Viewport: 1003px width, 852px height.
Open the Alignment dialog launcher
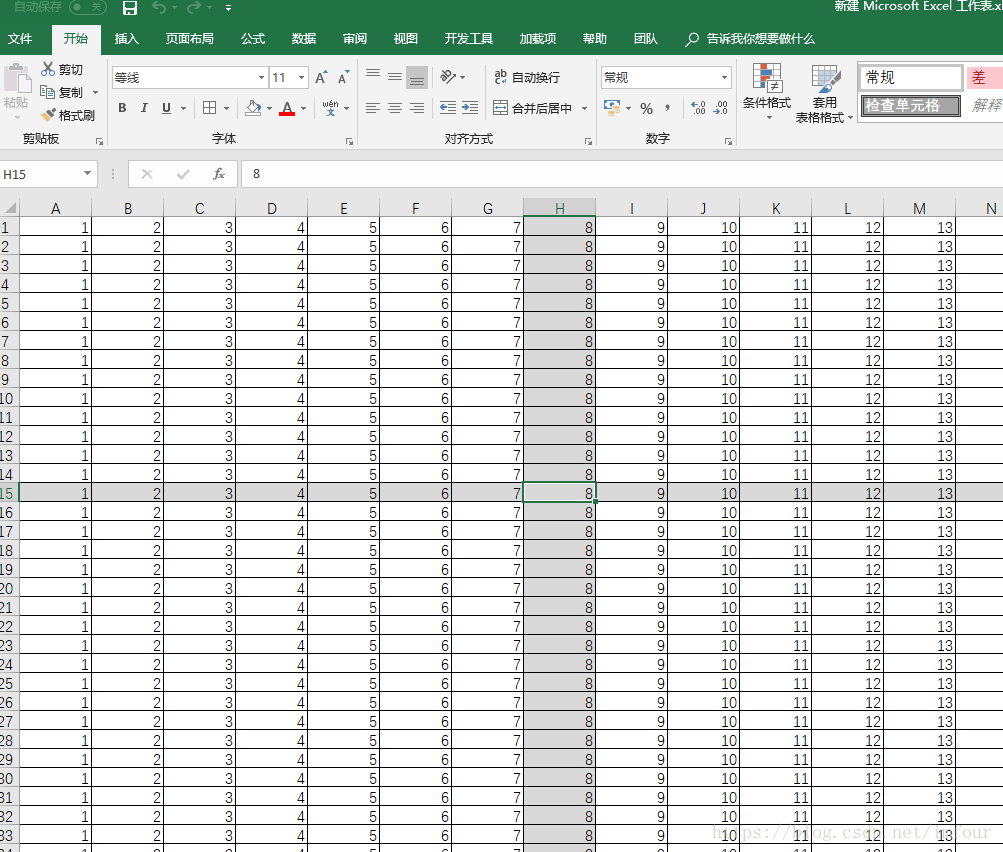(x=588, y=141)
